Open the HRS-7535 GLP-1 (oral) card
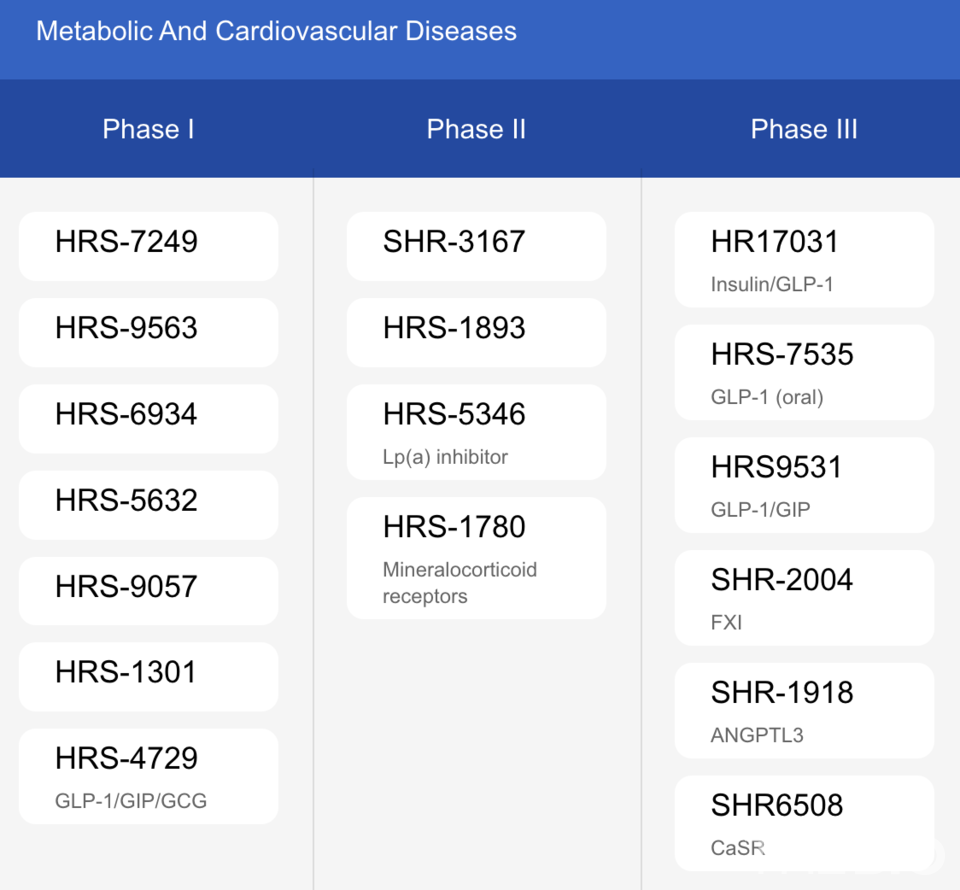The height and width of the screenshot is (890, 960). (x=804, y=372)
